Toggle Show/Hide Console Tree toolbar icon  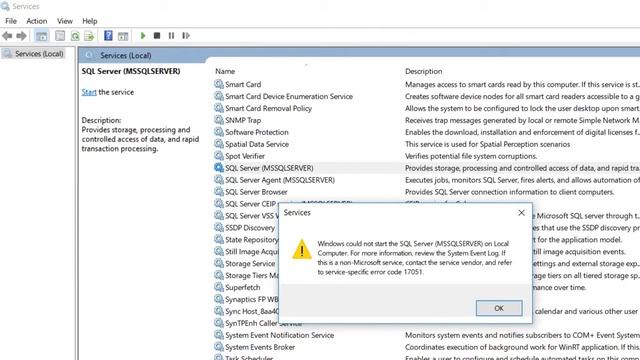[41, 36]
